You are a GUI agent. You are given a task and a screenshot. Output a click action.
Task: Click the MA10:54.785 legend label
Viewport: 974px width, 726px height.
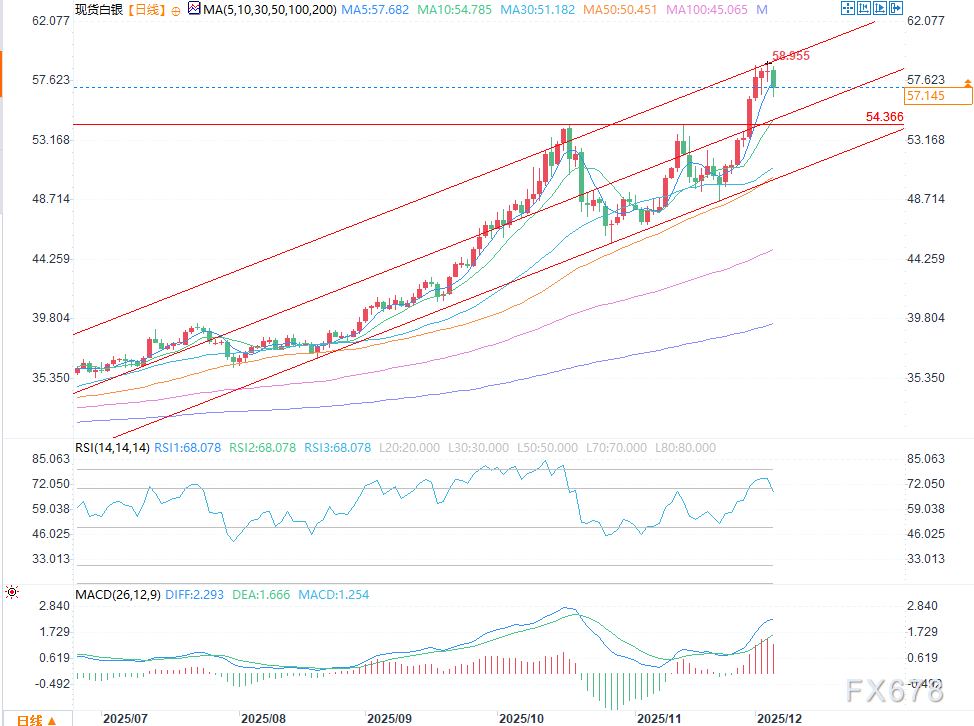[x=454, y=10]
